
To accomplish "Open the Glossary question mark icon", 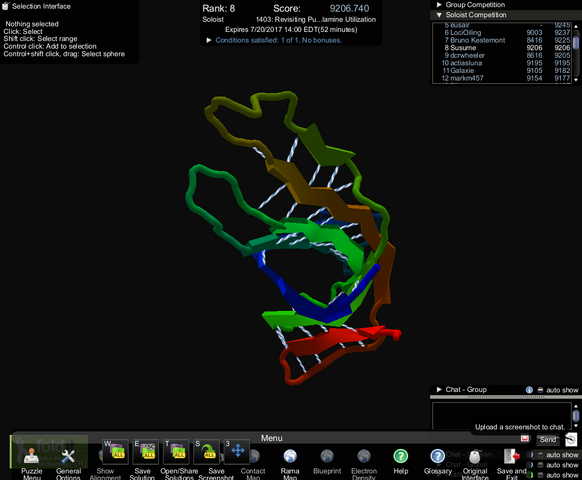I will [438, 457].
